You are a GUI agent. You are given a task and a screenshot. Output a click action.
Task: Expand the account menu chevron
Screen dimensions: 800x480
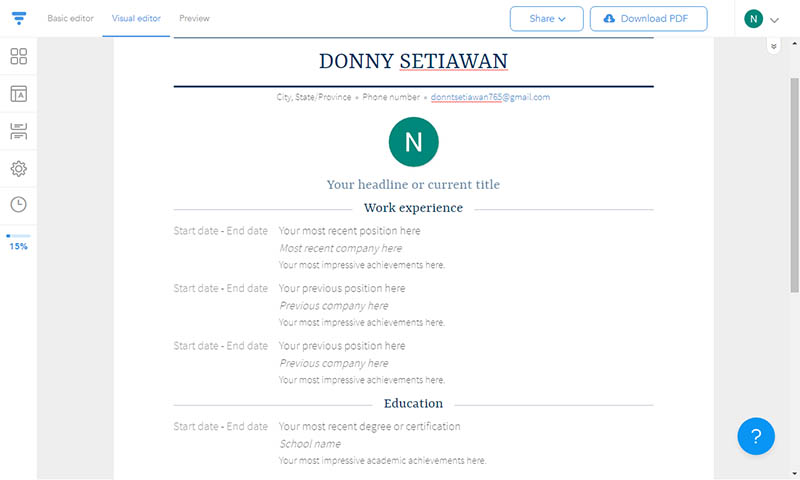[x=774, y=20]
